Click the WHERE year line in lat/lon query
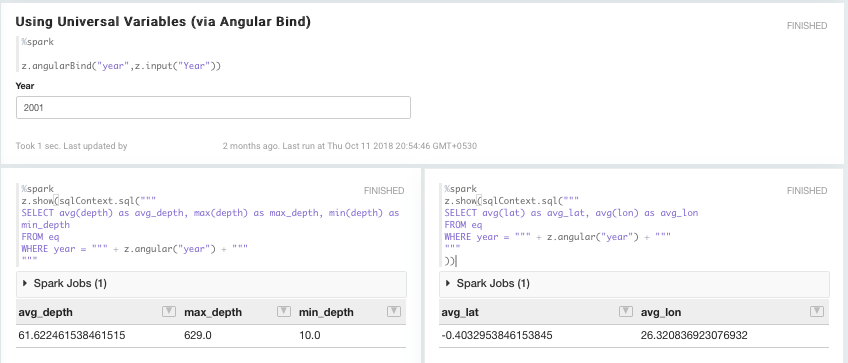848x363 pixels. point(558,236)
